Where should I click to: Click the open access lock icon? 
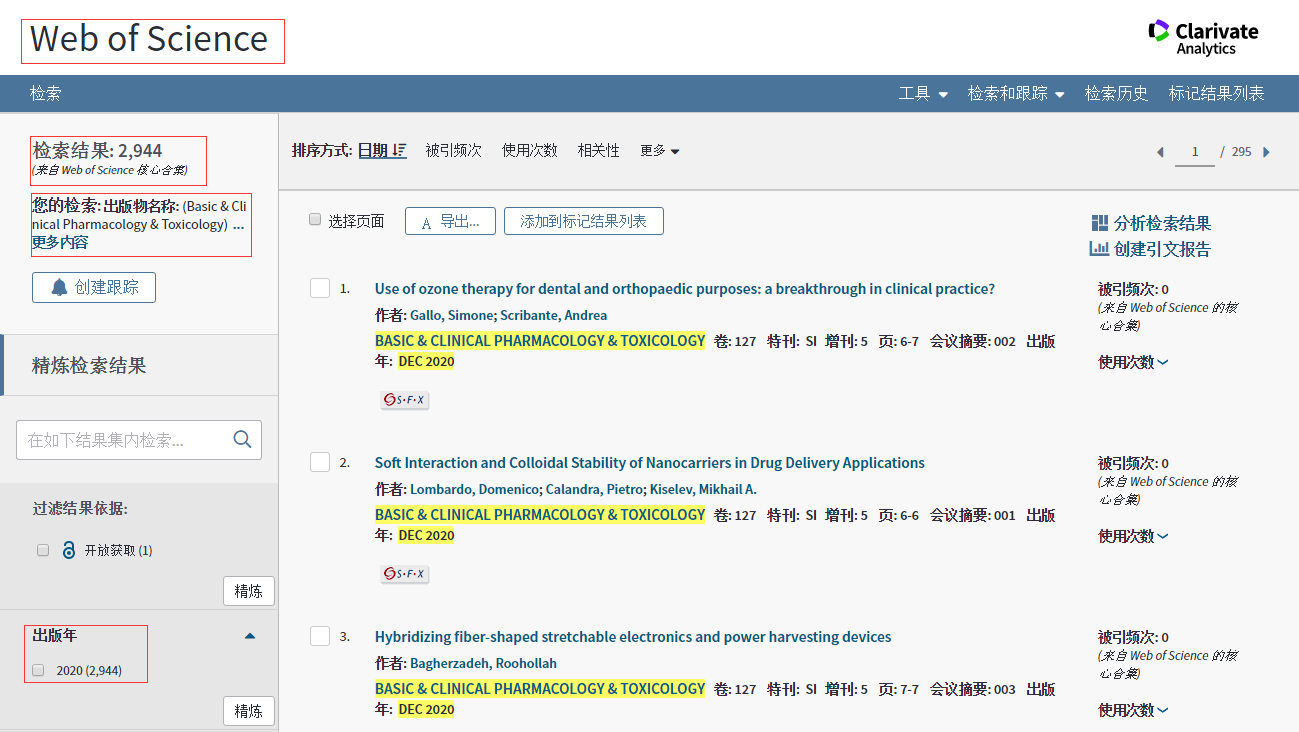click(x=69, y=550)
